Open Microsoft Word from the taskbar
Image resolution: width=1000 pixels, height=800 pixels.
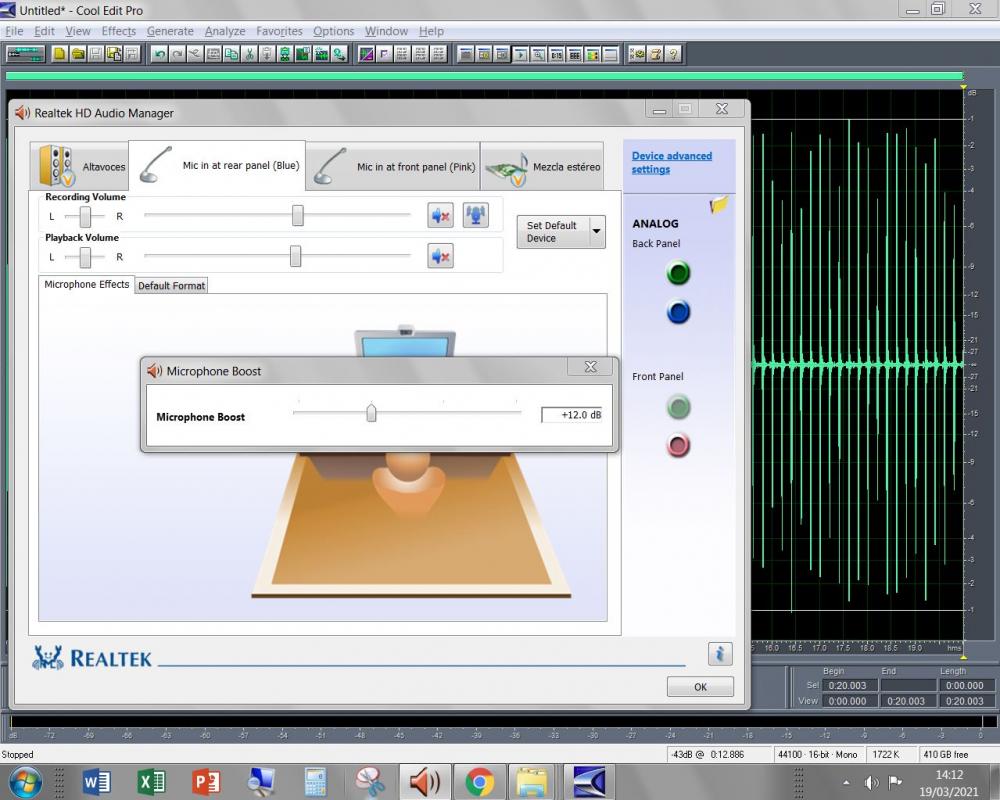pyautogui.click(x=96, y=782)
